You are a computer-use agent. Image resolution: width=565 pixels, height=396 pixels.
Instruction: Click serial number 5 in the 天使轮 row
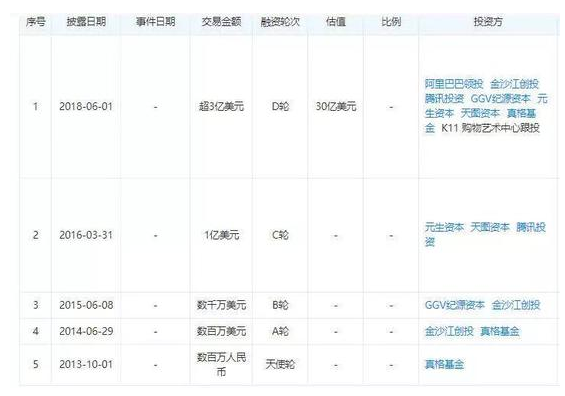pyautogui.click(x=35, y=364)
